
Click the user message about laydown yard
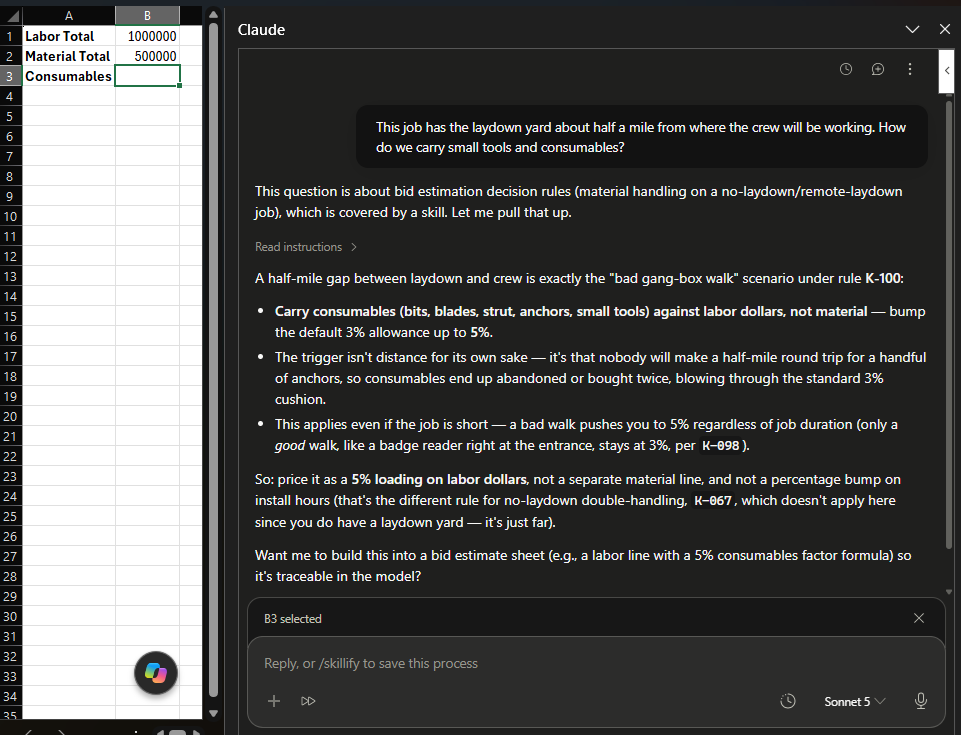(641, 137)
